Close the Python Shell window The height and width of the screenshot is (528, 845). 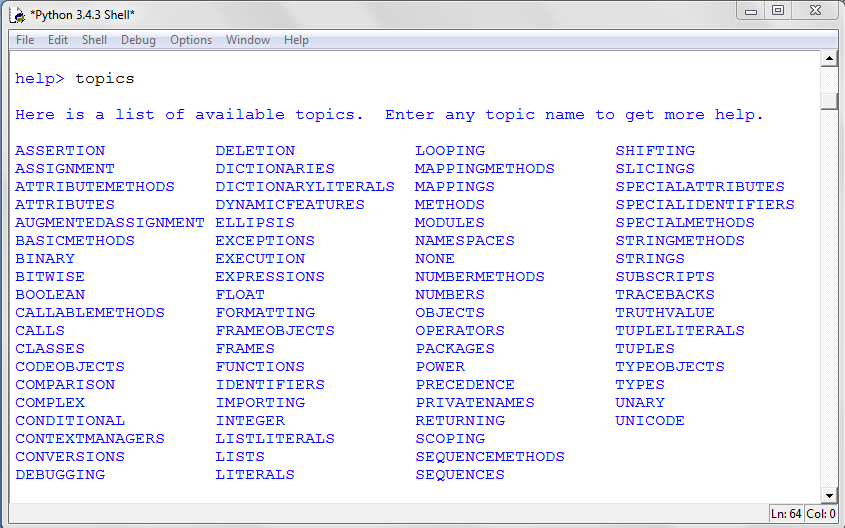click(x=815, y=11)
